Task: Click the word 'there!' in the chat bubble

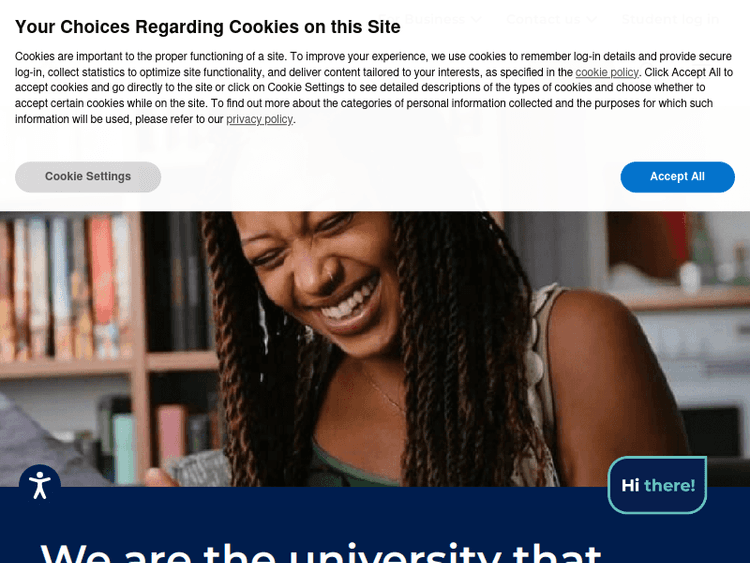Action: click(x=669, y=486)
